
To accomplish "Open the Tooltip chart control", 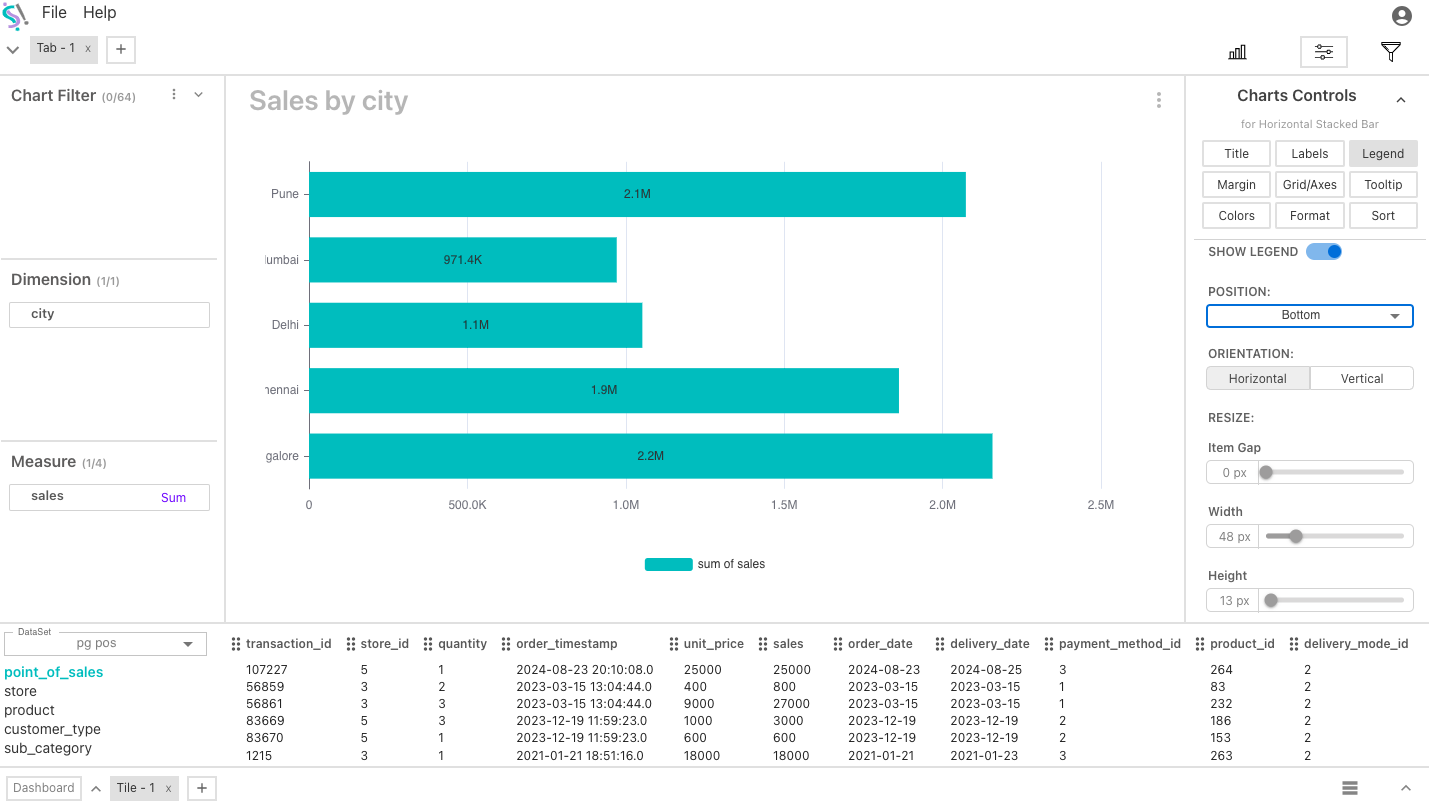I will pyautogui.click(x=1383, y=184).
